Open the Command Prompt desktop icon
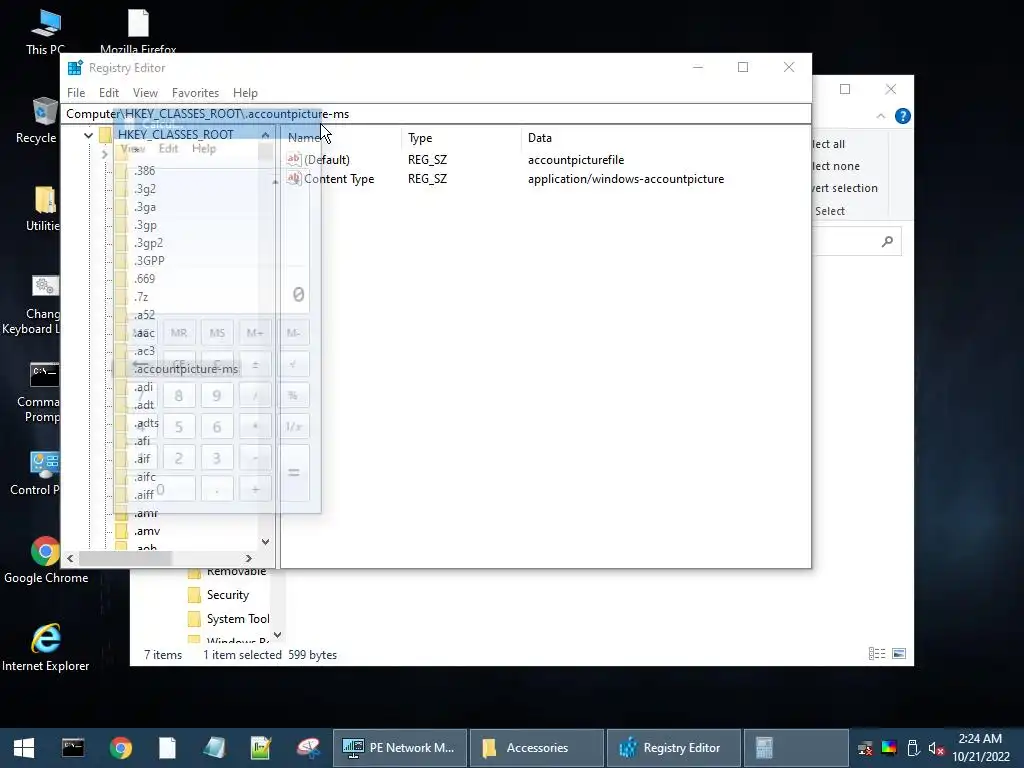The width and height of the screenshot is (1024, 768). 40,392
